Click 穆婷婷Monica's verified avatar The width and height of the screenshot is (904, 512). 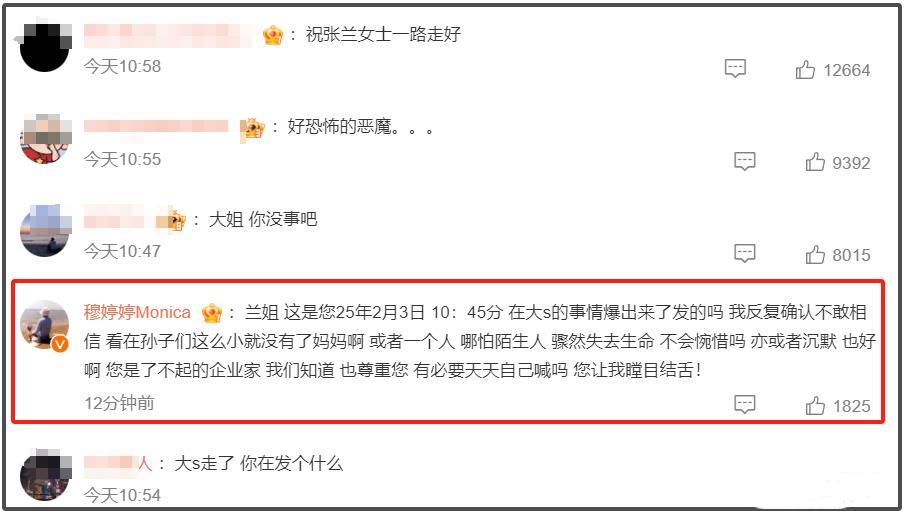[45, 325]
